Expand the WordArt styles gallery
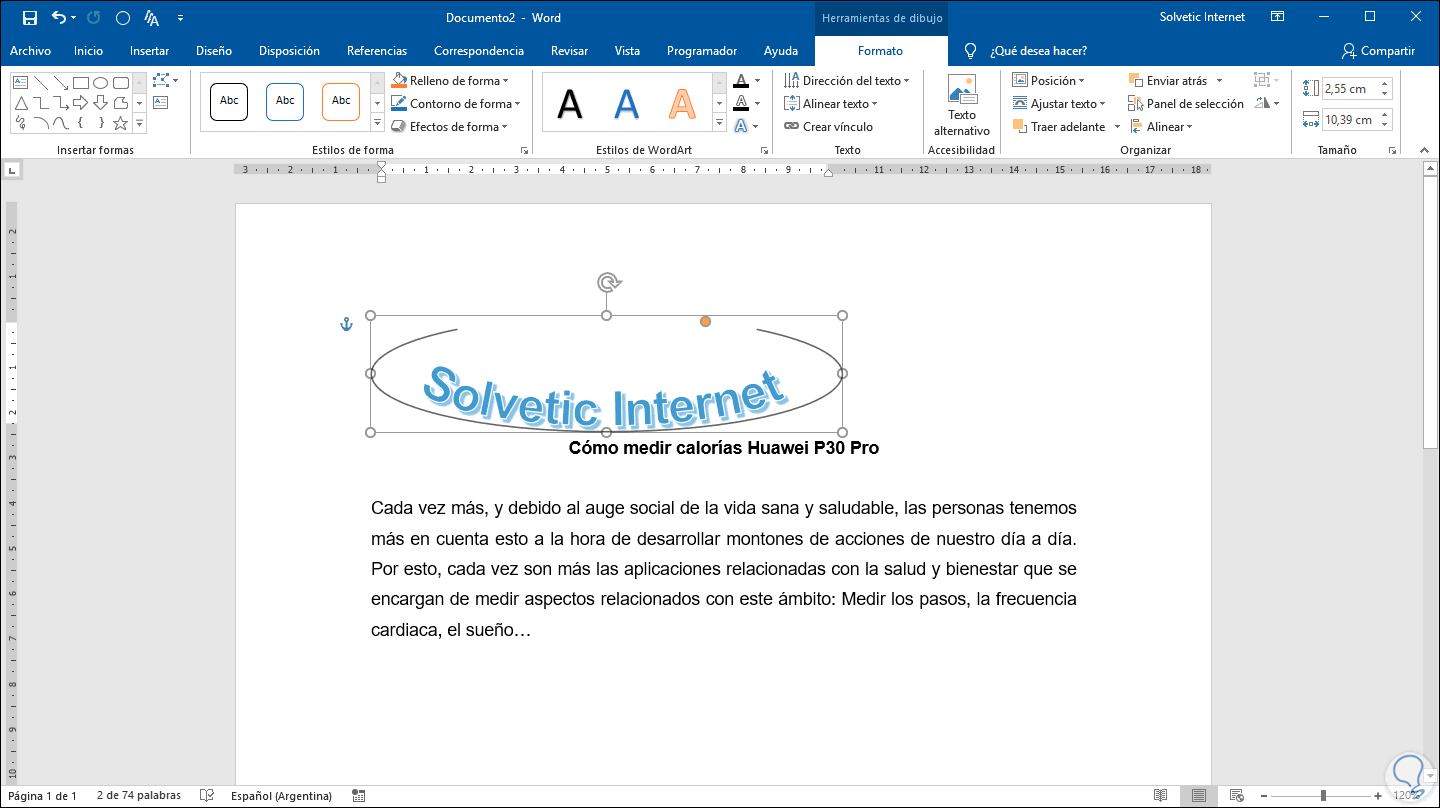This screenshot has width=1440, height=808. (719, 123)
